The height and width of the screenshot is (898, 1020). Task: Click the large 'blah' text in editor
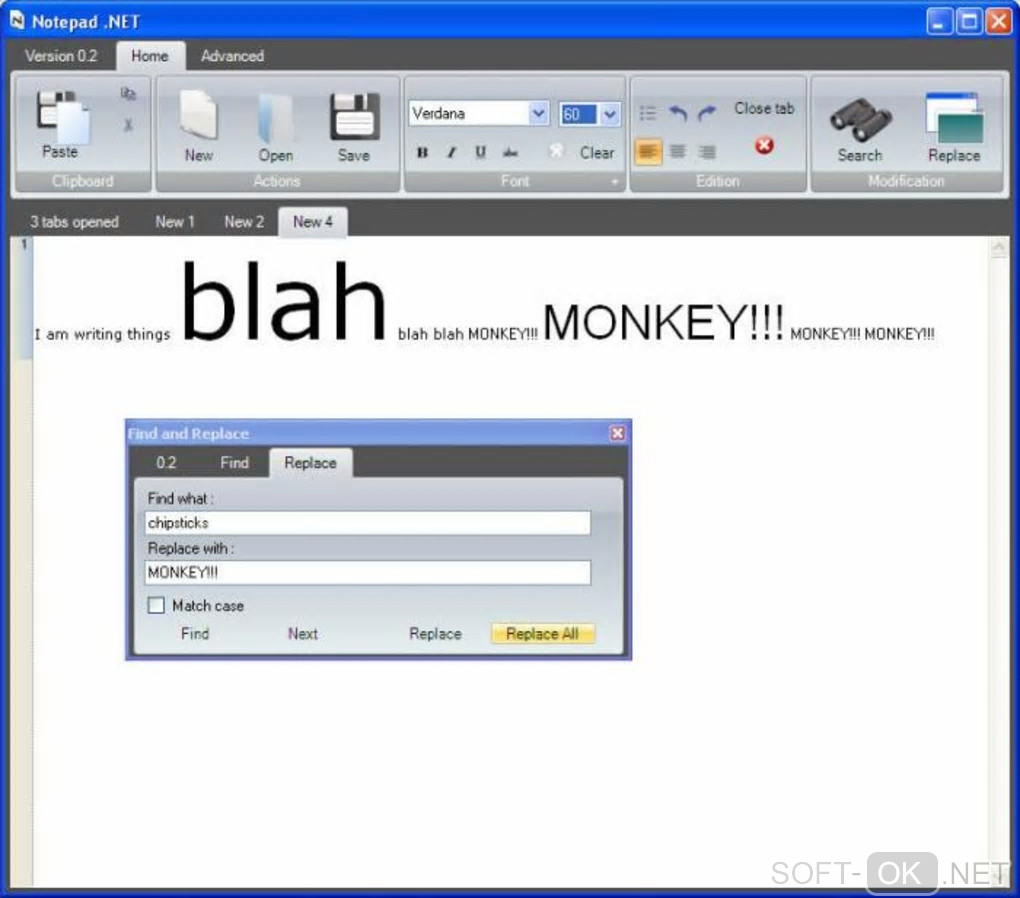(284, 301)
